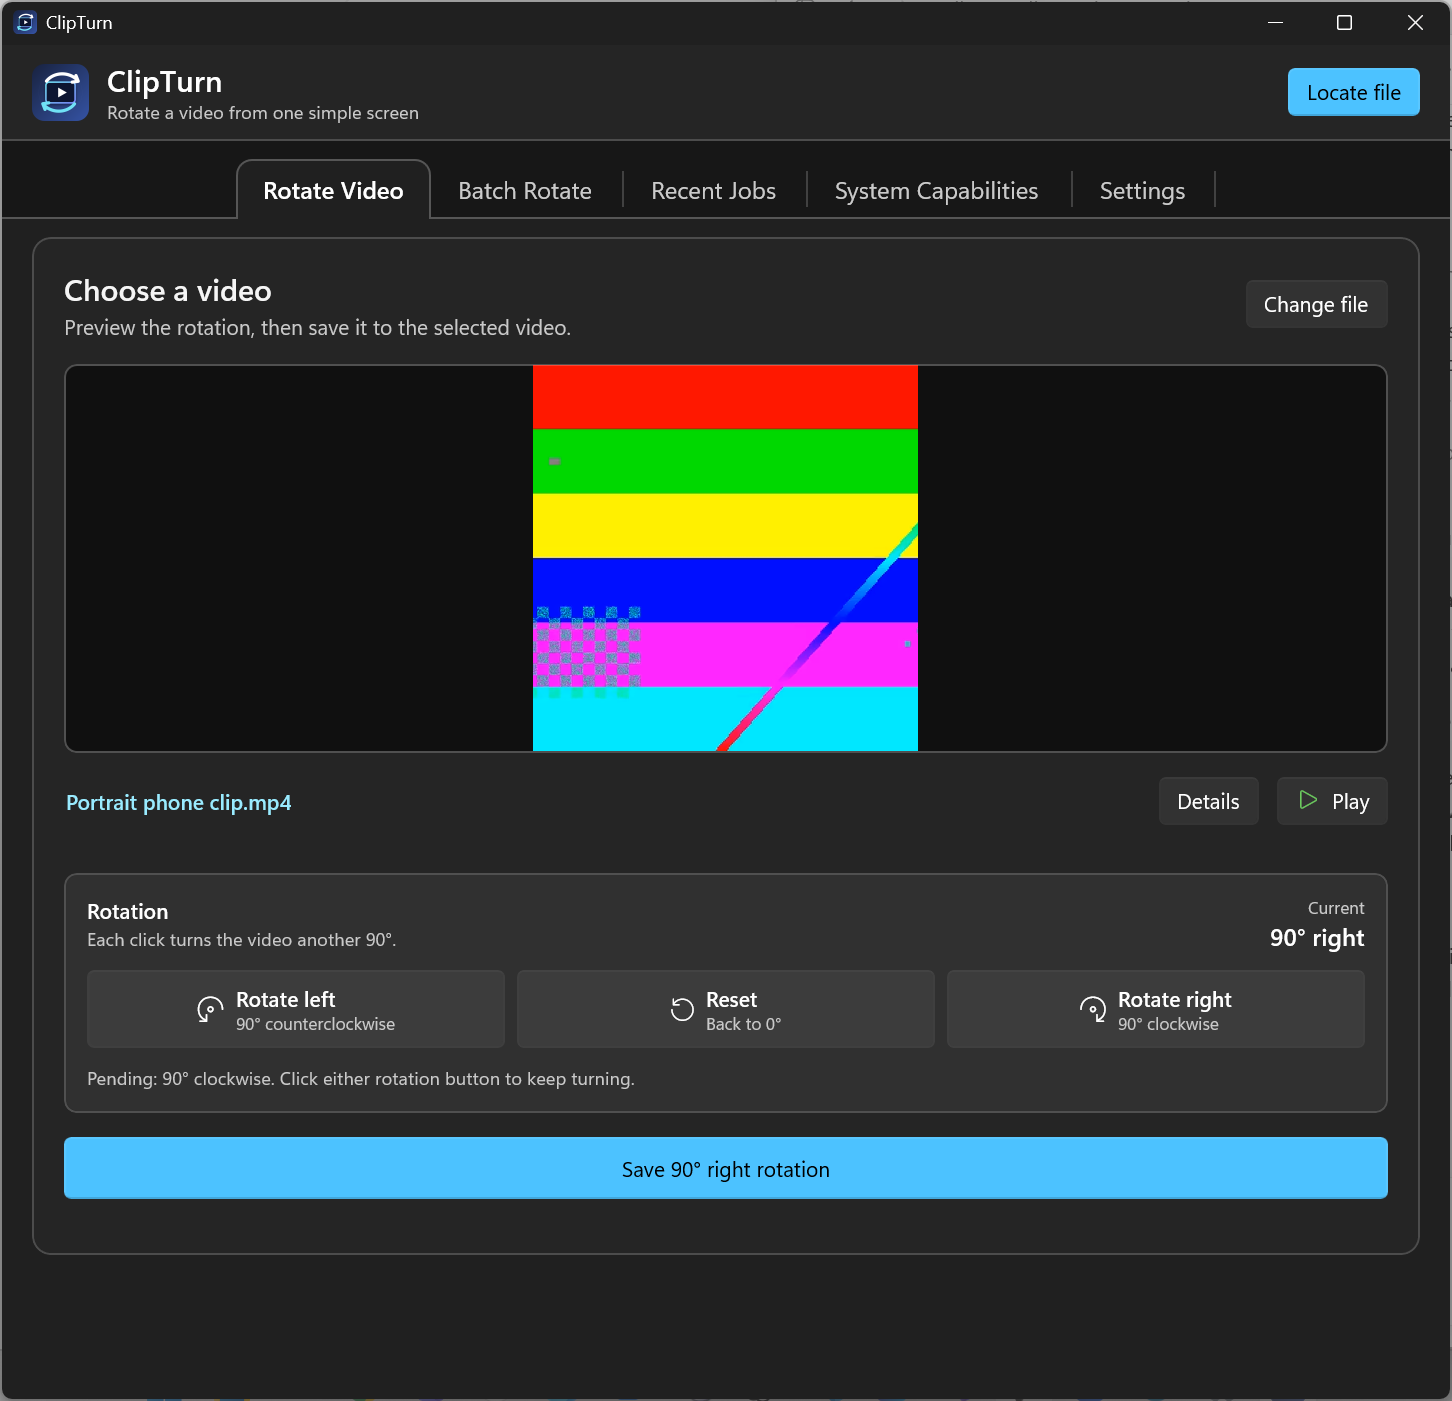This screenshot has width=1452, height=1401.
Task: Open the Rotate Video tab
Action: [x=333, y=190]
